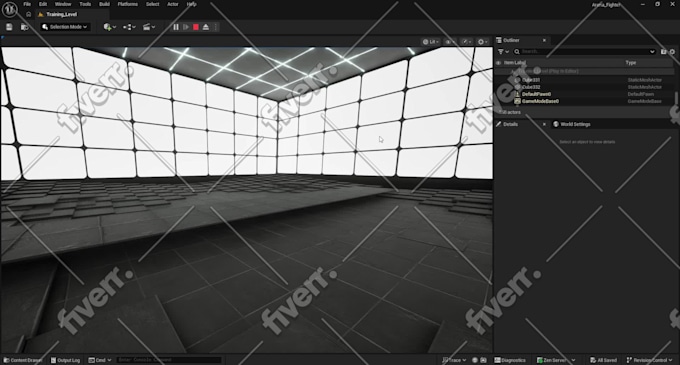Click the Cube332 static mesh icon
Screen dimensions: 680x365
[x=517, y=87]
